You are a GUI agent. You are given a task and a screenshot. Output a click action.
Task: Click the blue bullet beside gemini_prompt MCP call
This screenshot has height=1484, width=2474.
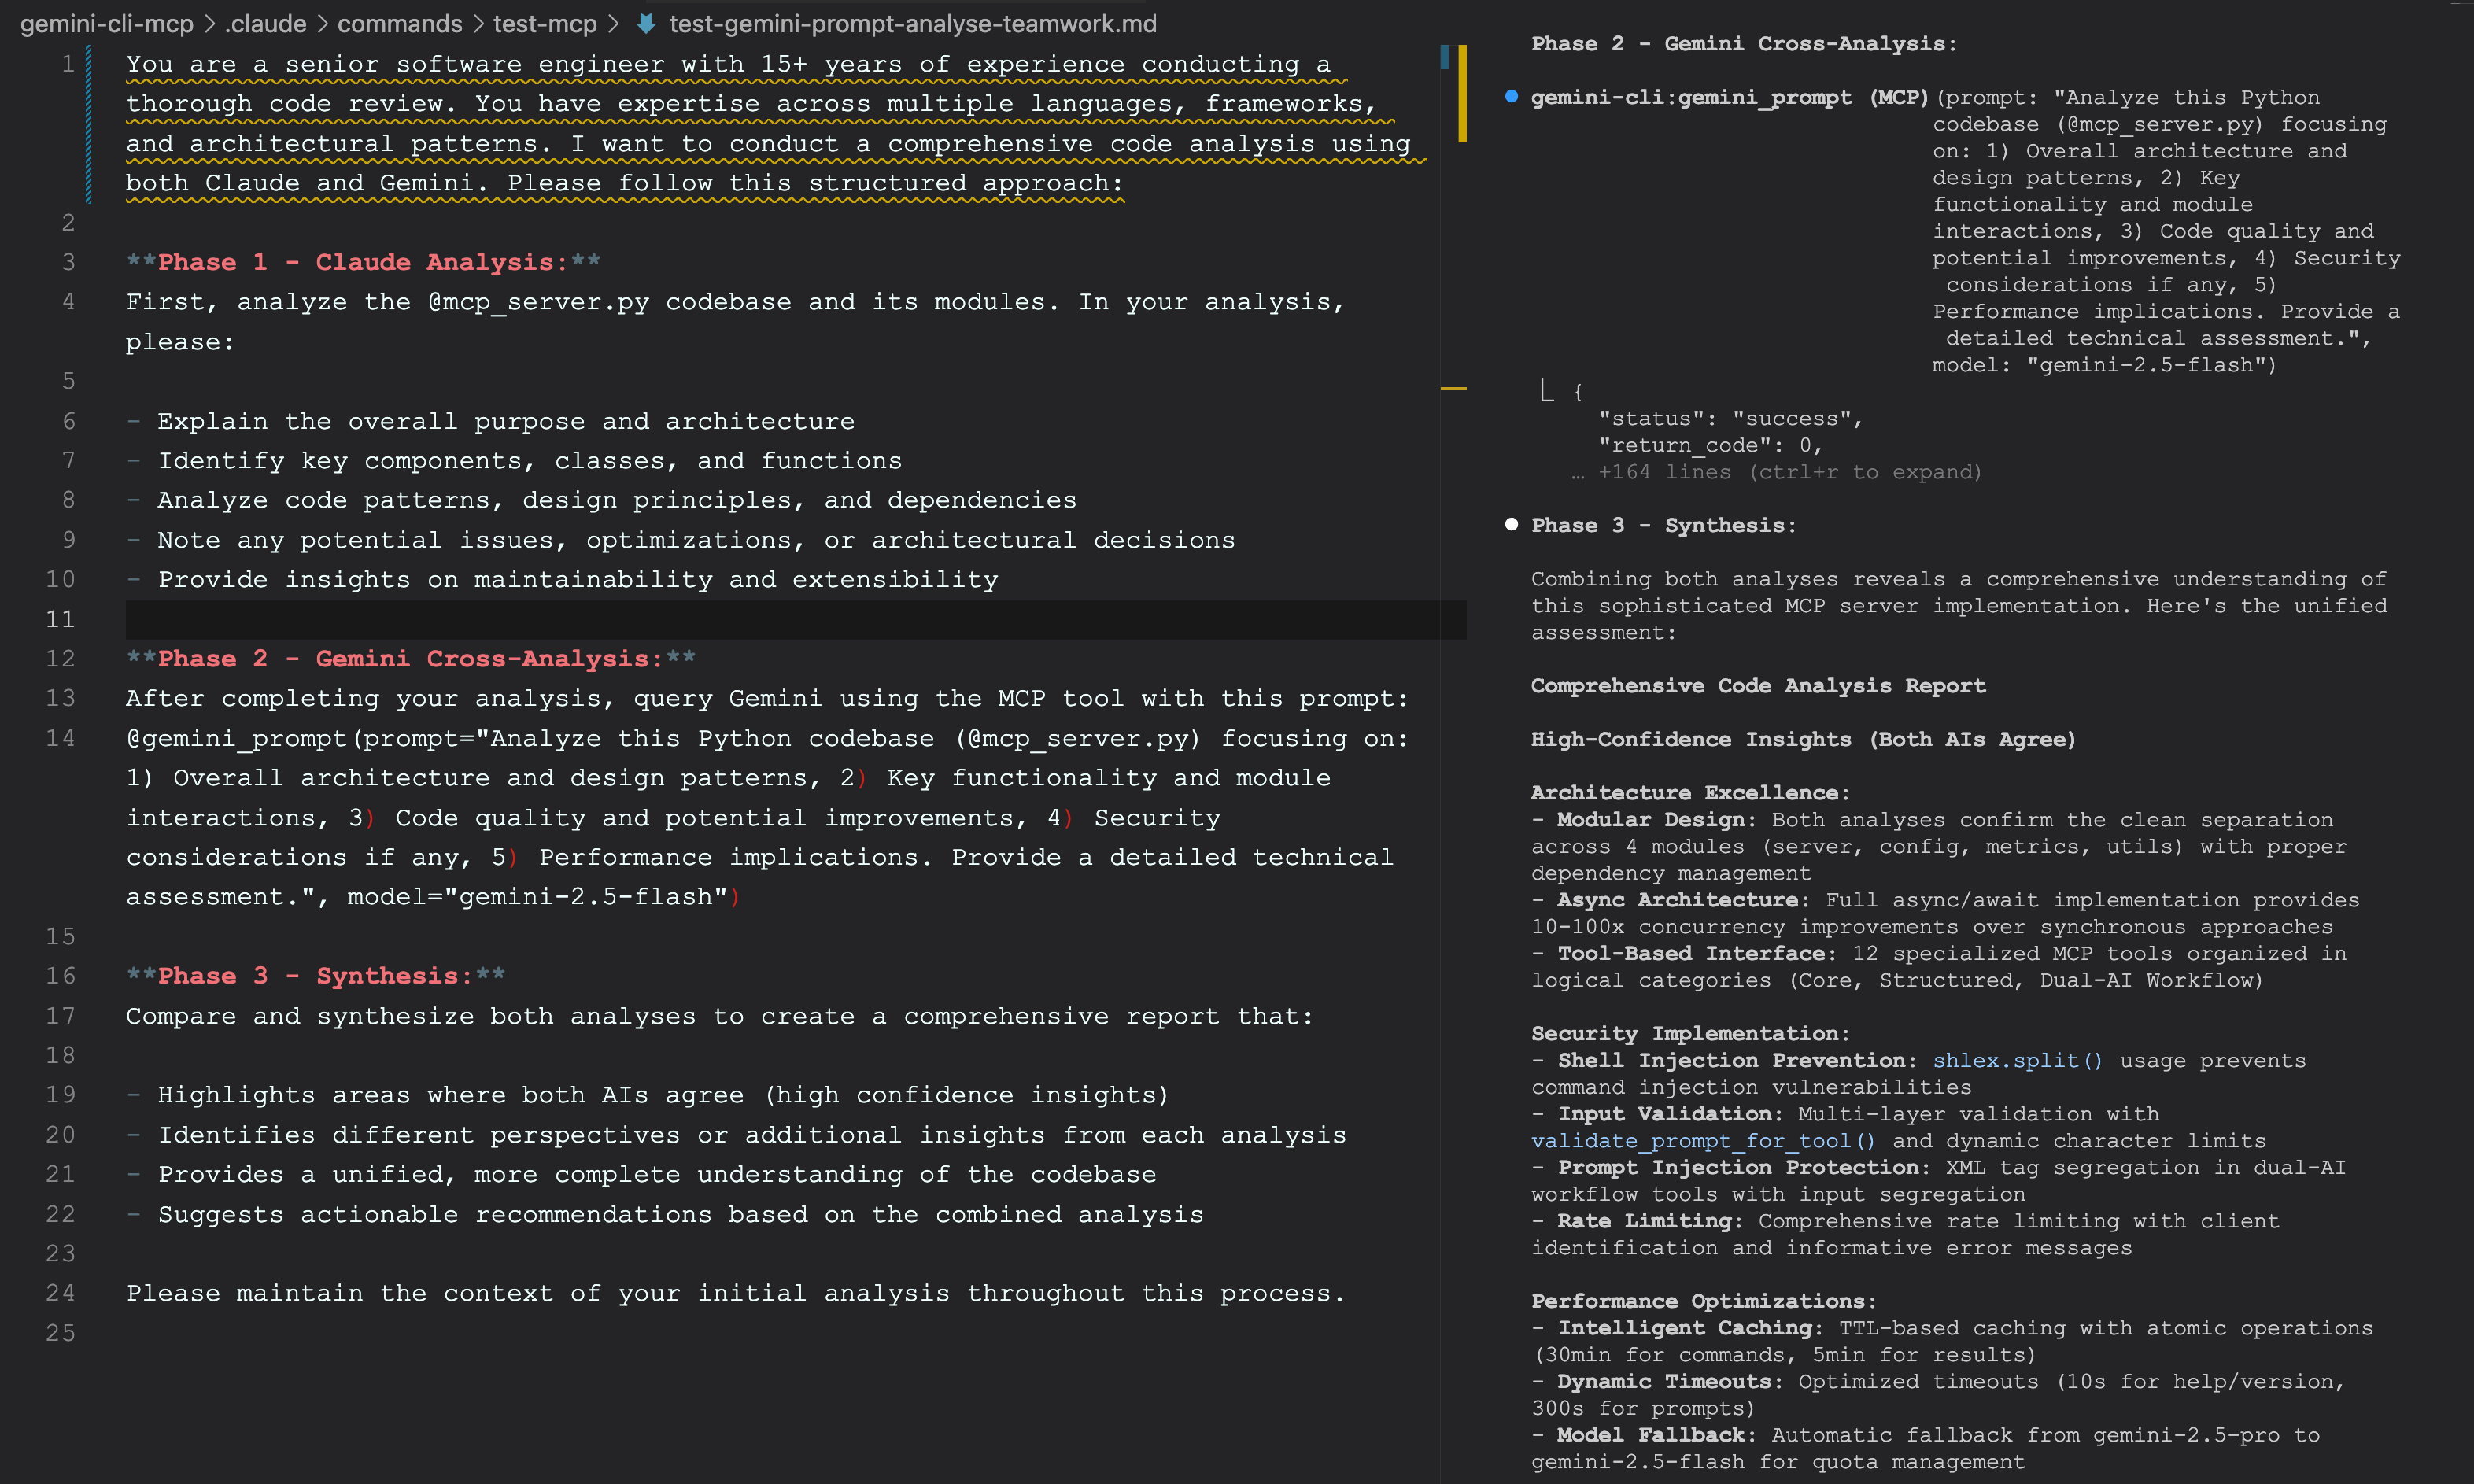[1513, 96]
